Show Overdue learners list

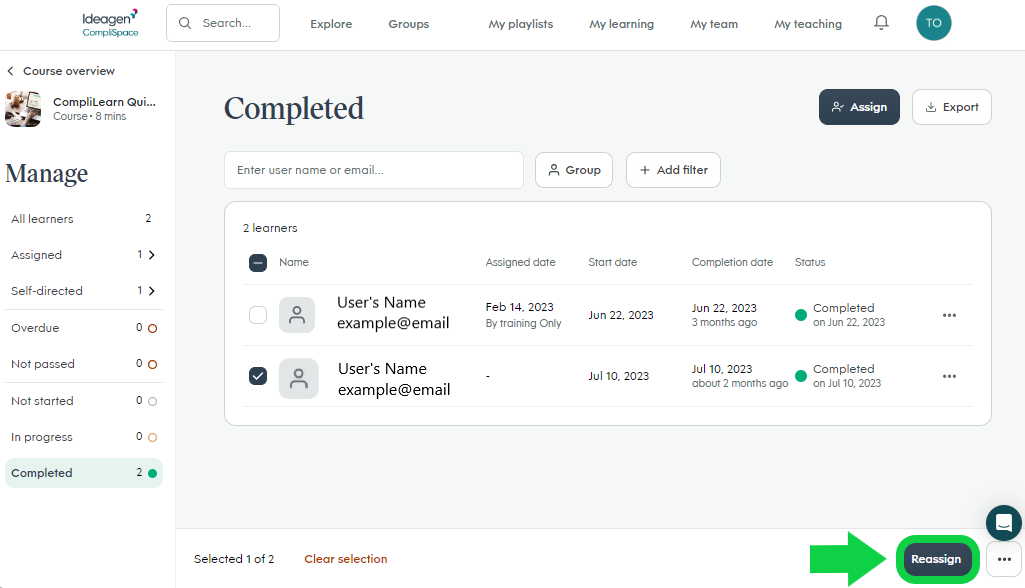[x=84, y=328]
